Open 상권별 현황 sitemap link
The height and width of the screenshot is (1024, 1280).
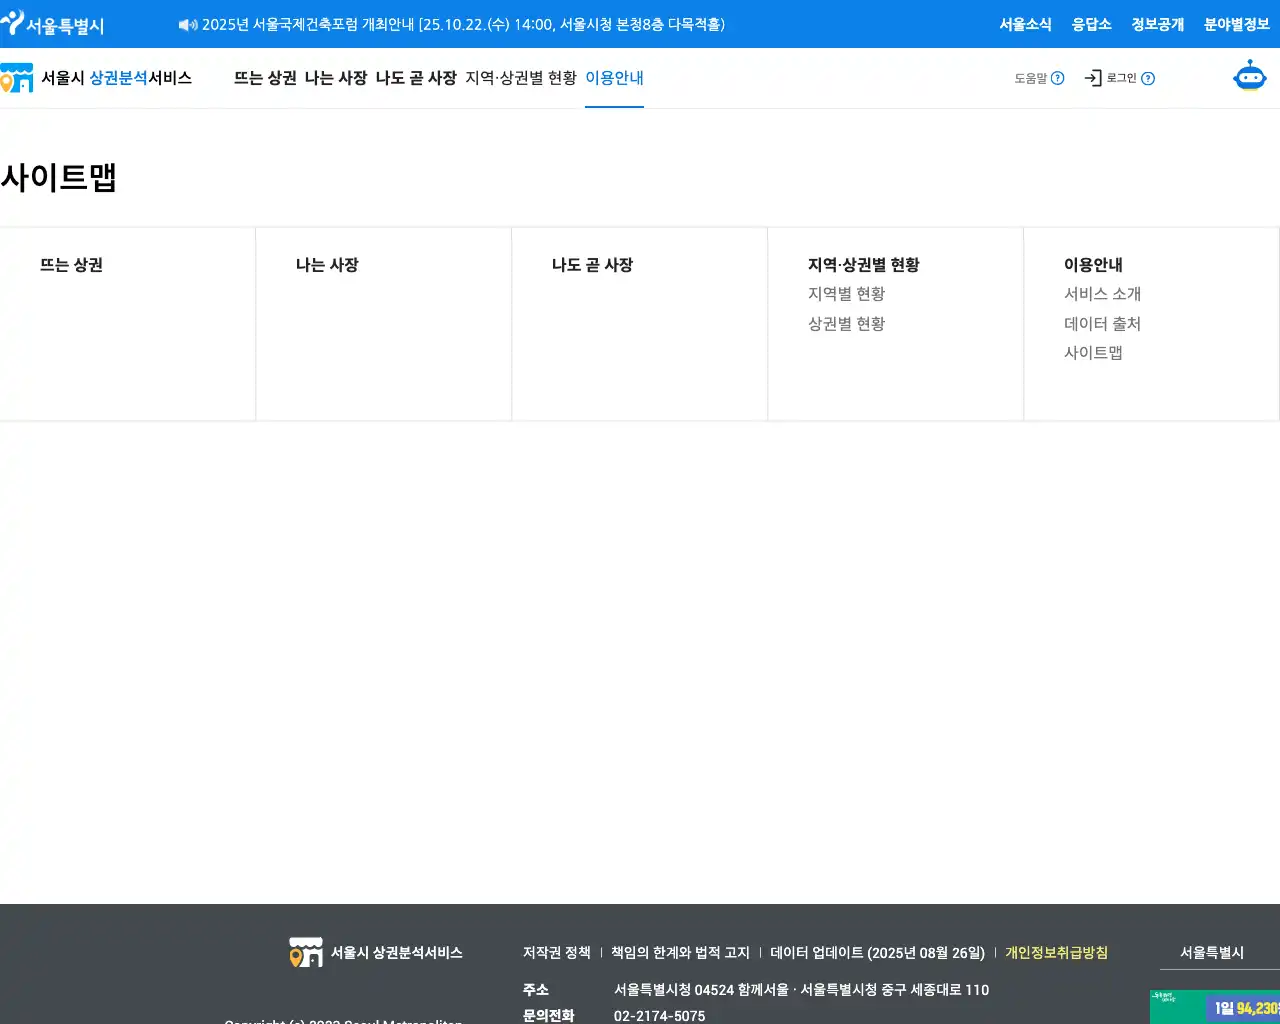tap(846, 324)
